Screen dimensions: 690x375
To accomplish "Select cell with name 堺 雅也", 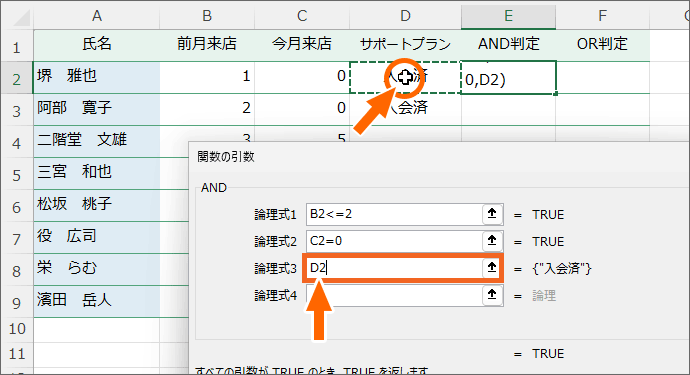I will pyautogui.click(x=97, y=78).
